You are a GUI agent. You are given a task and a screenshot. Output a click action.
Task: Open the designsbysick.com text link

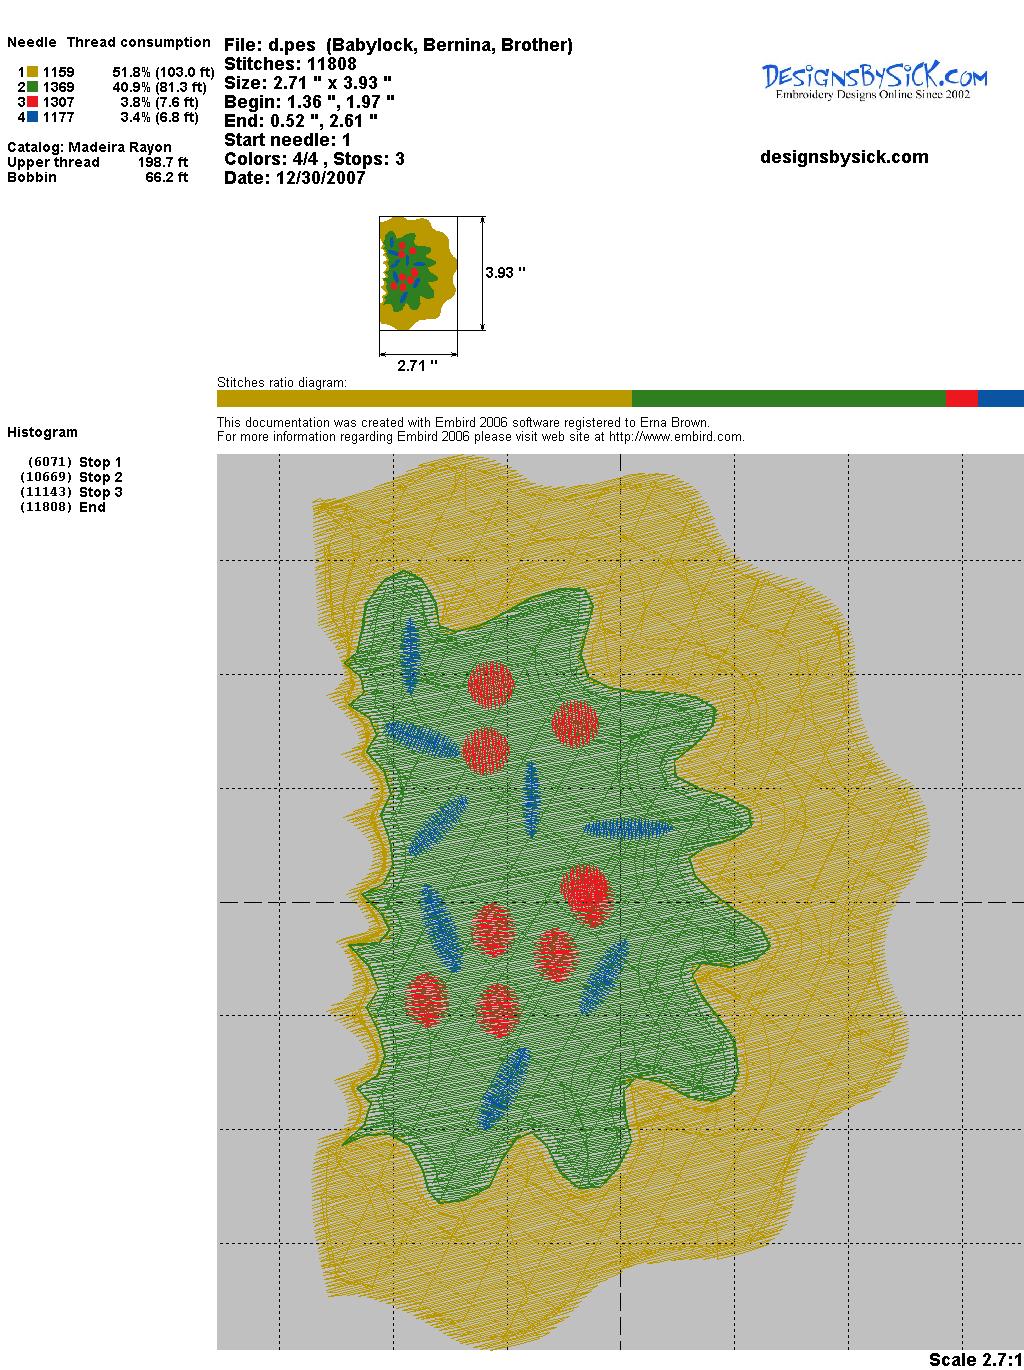click(844, 157)
